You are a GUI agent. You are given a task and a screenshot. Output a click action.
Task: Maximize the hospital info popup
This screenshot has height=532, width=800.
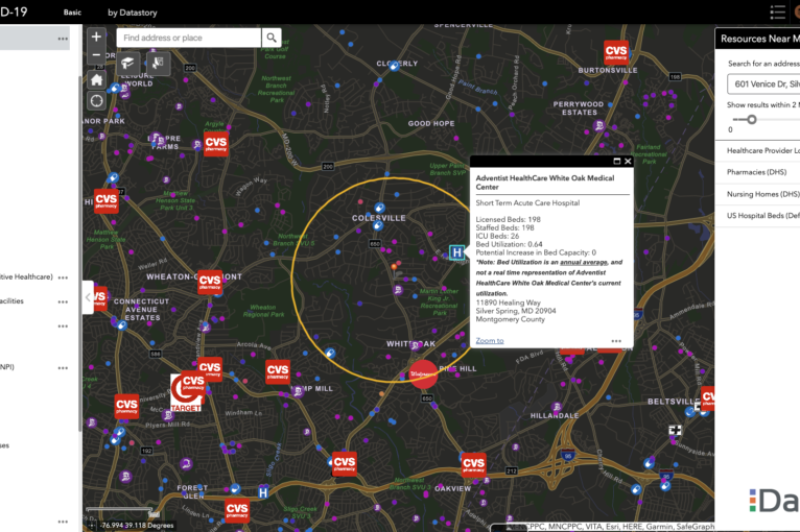click(x=616, y=161)
